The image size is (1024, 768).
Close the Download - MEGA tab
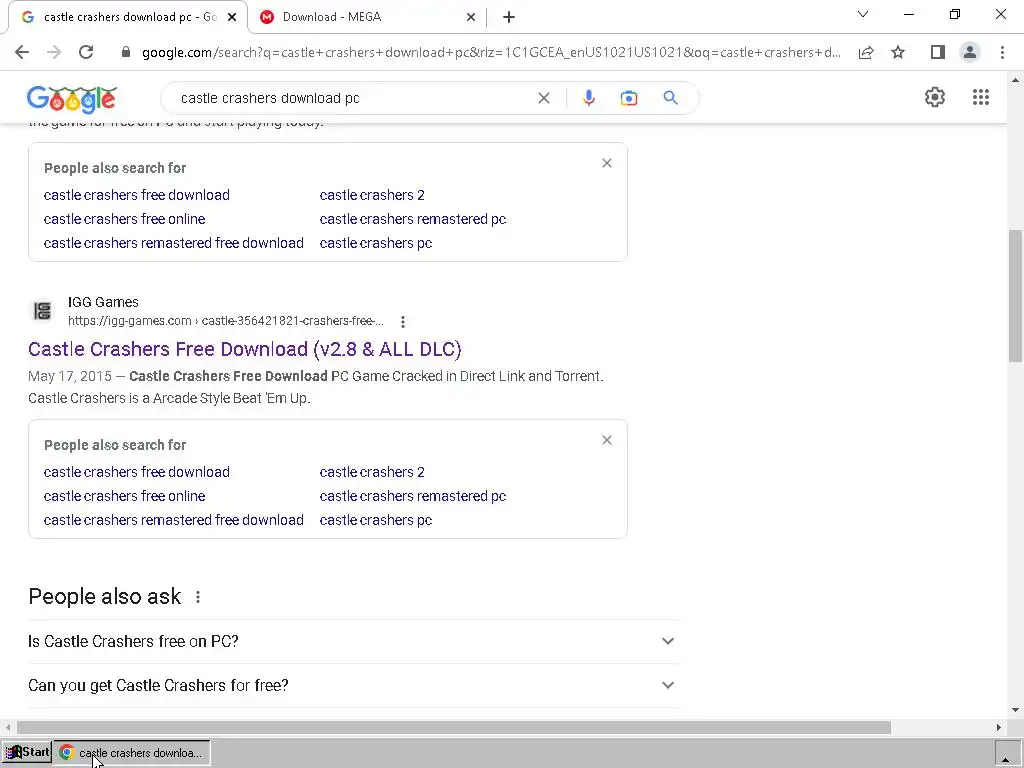tap(471, 17)
